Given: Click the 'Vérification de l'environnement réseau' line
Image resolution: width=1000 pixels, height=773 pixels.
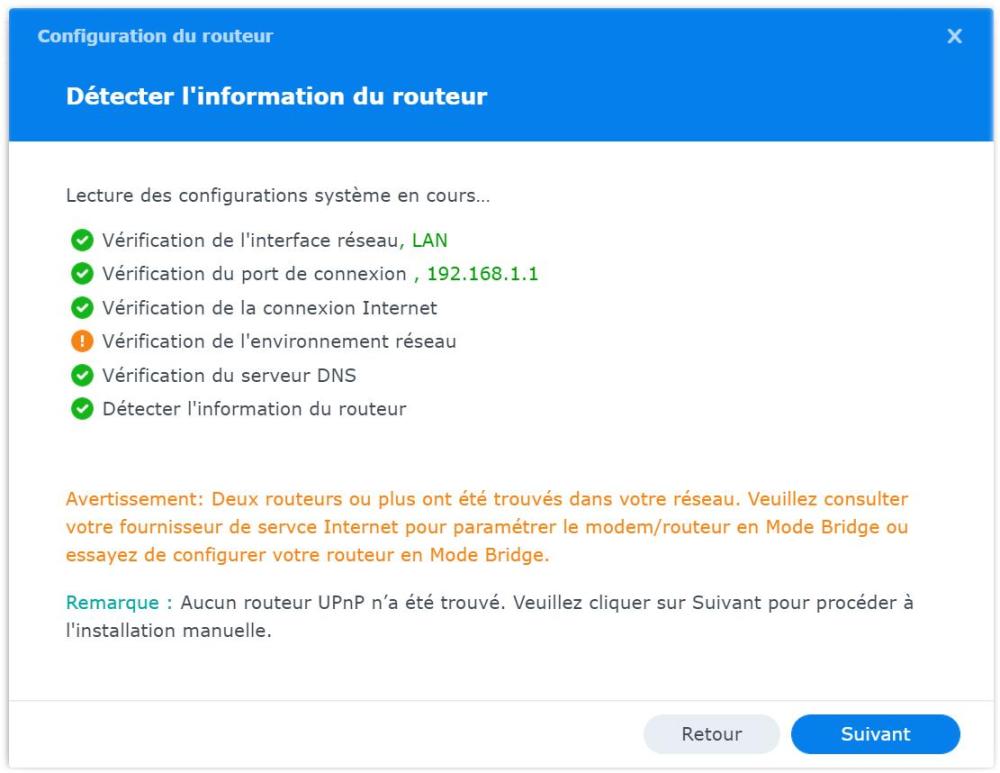Looking at the screenshot, I should click(279, 342).
